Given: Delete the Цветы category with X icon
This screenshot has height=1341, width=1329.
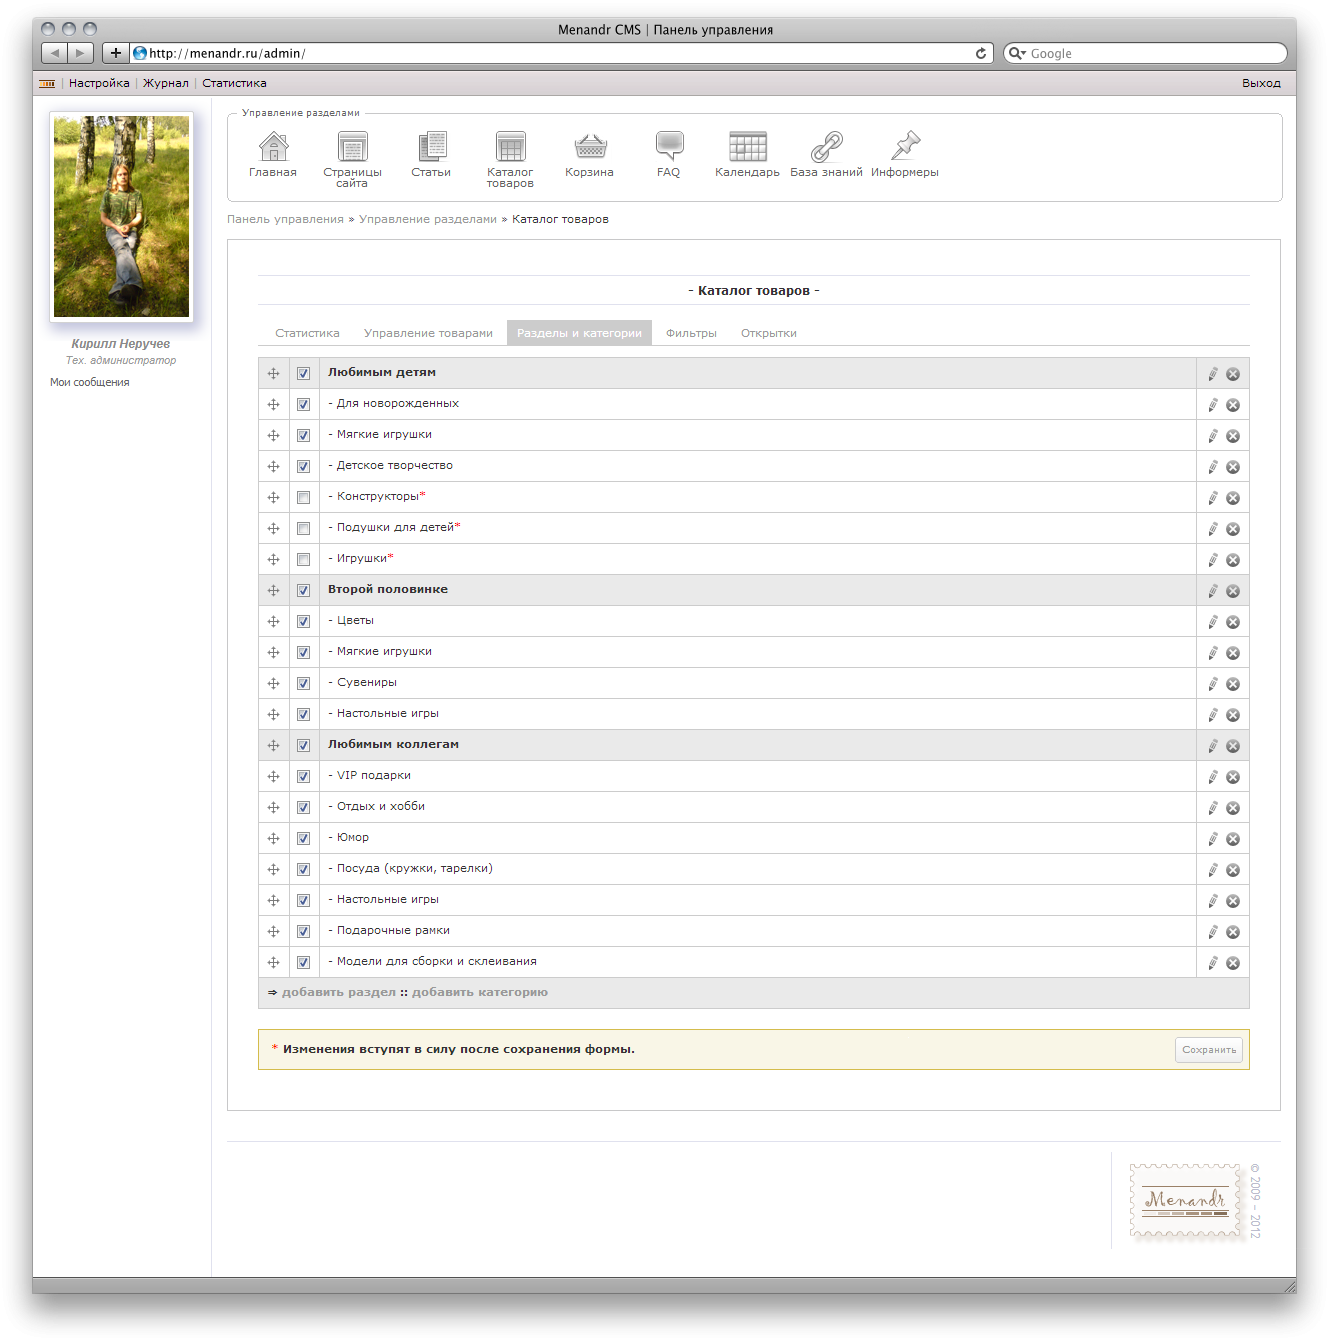Looking at the screenshot, I should pyautogui.click(x=1233, y=621).
